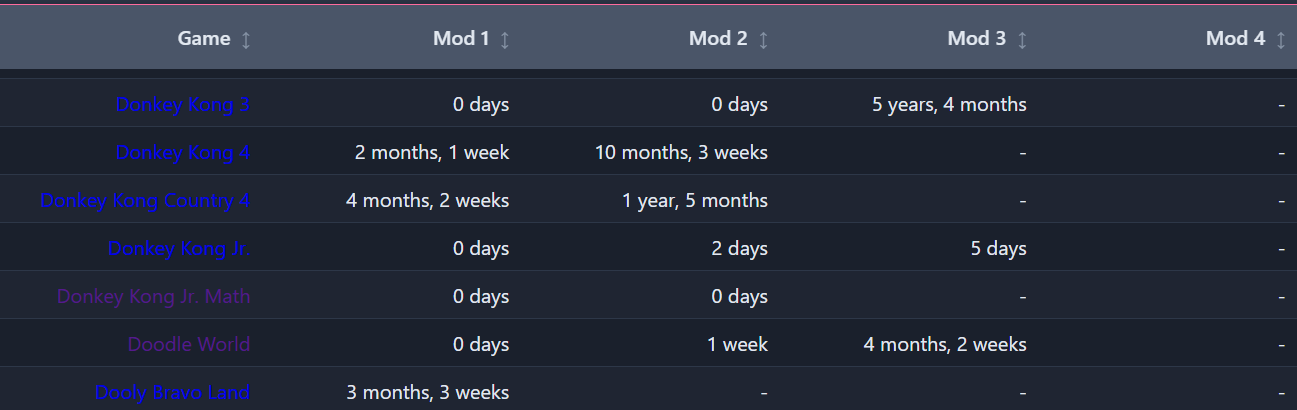The width and height of the screenshot is (1297, 410).
Task: Select the '10 months, 3 weeks' cell
Action: (681, 152)
